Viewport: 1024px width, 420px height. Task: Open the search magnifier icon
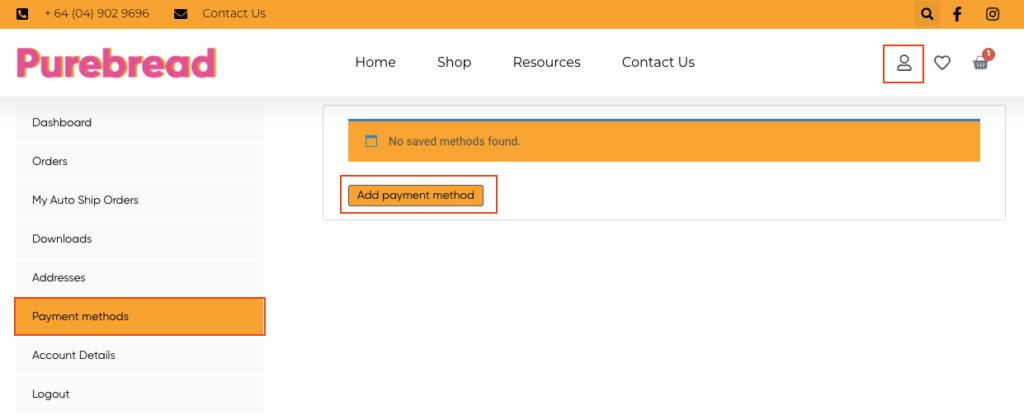click(x=927, y=14)
